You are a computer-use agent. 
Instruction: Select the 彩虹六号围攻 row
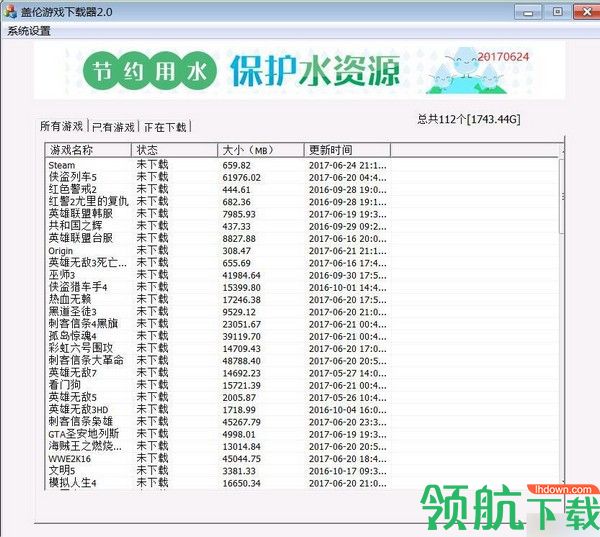[302, 349]
